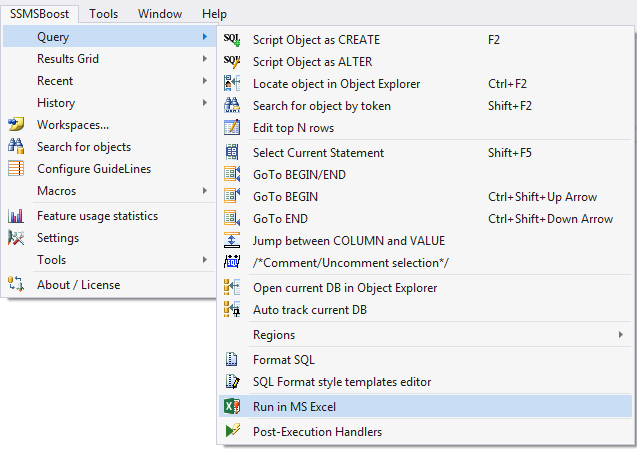Click the Post-Execution Handlers icon
This screenshot has width=637, height=449.
click(233, 431)
